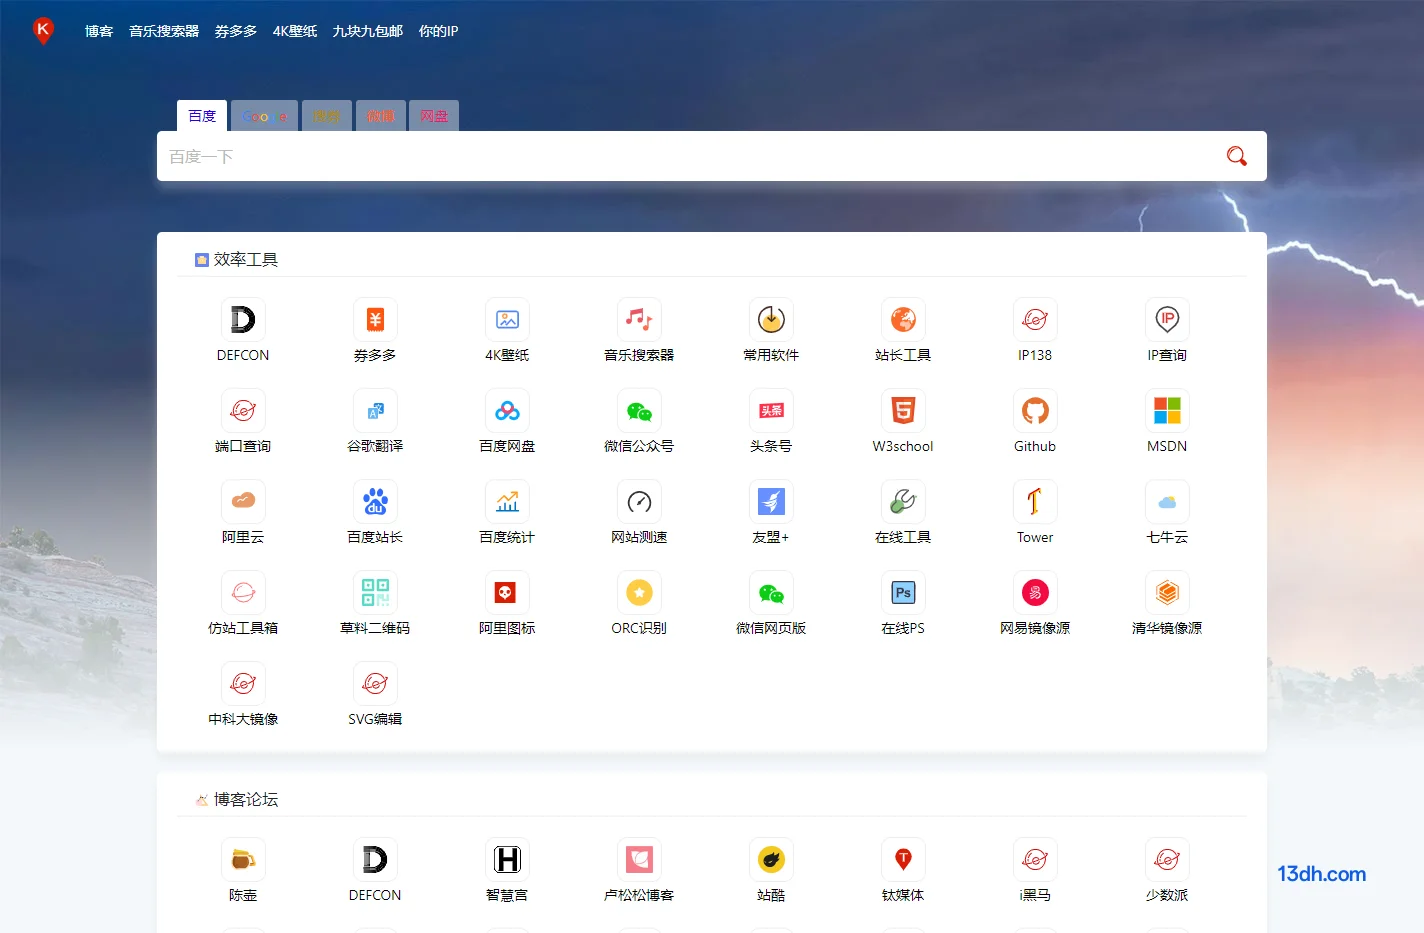Switch to the 网盘 search tab
The width and height of the screenshot is (1424, 933).
pos(434,116)
